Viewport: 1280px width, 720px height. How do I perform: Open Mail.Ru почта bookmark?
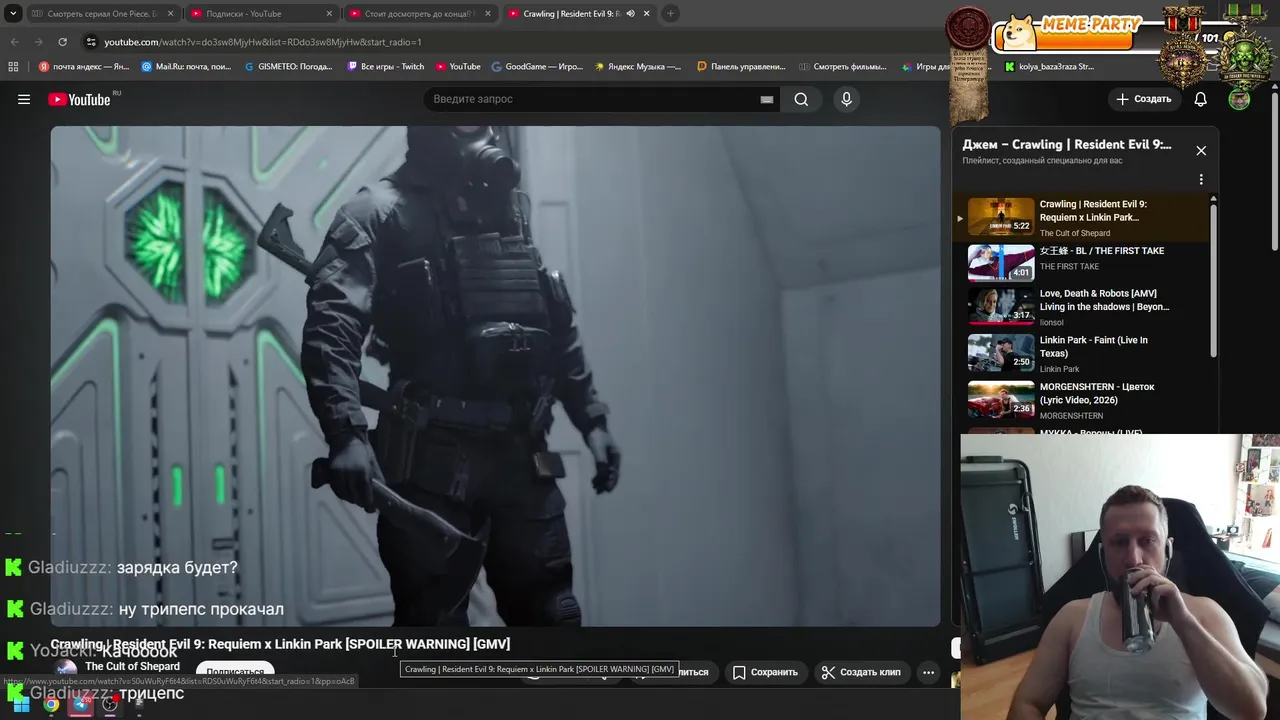click(187, 67)
